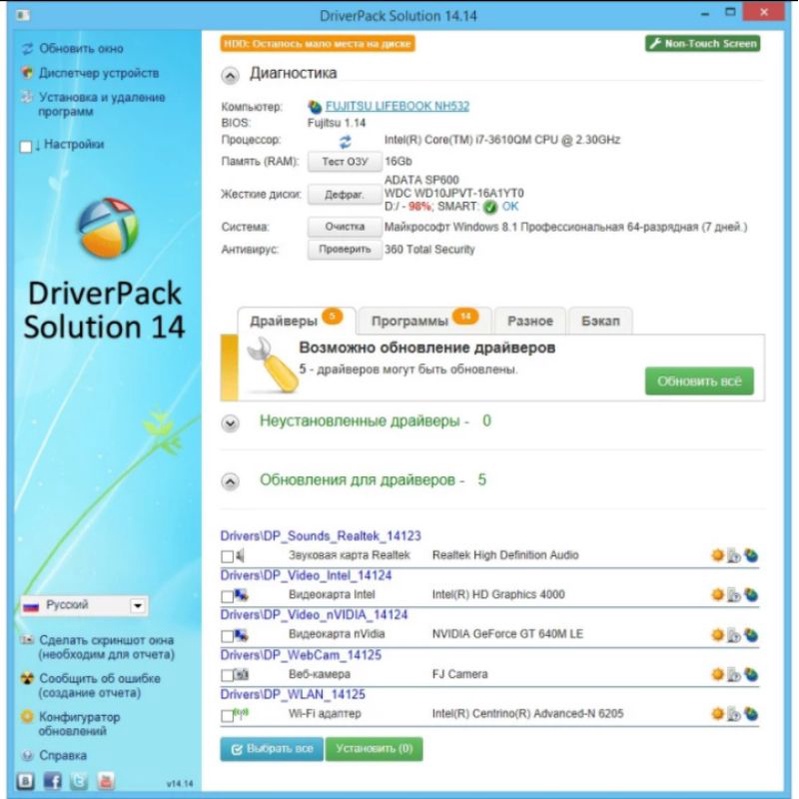The image size is (799, 799).
Task: Click Сообщить об ошибке option
Action: click(100, 686)
